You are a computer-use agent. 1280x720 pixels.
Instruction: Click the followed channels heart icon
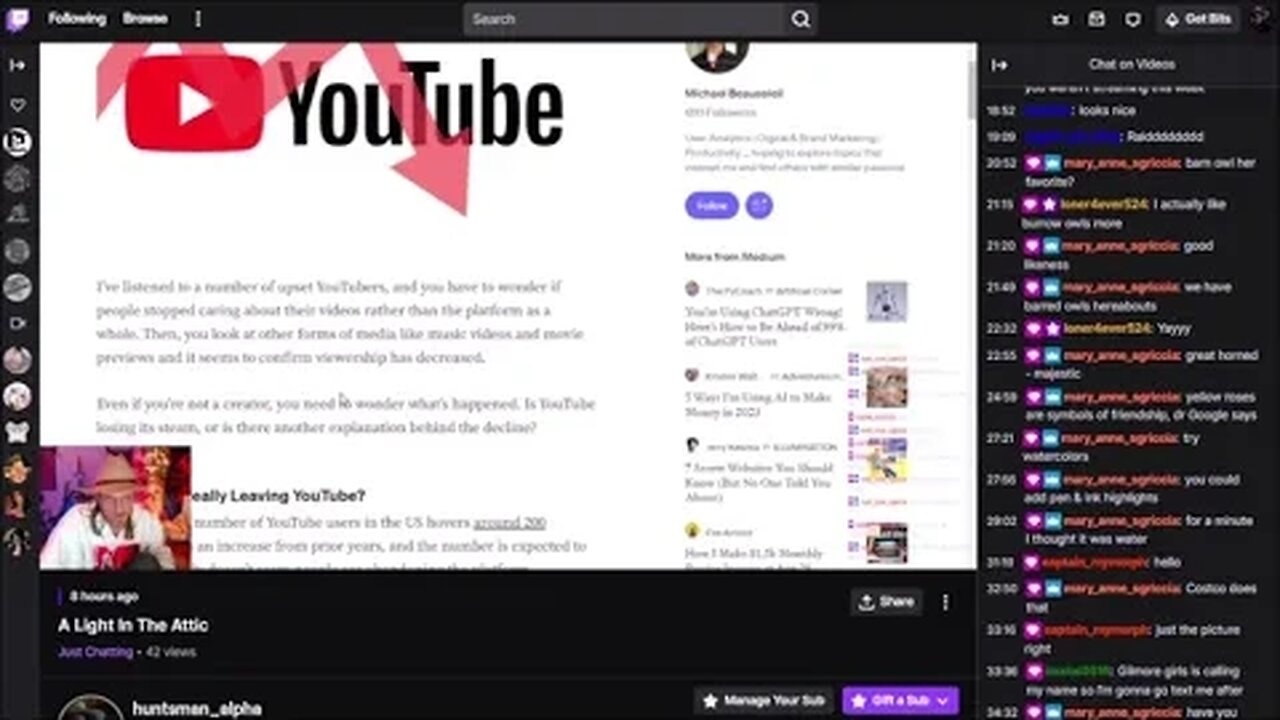pos(17,105)
